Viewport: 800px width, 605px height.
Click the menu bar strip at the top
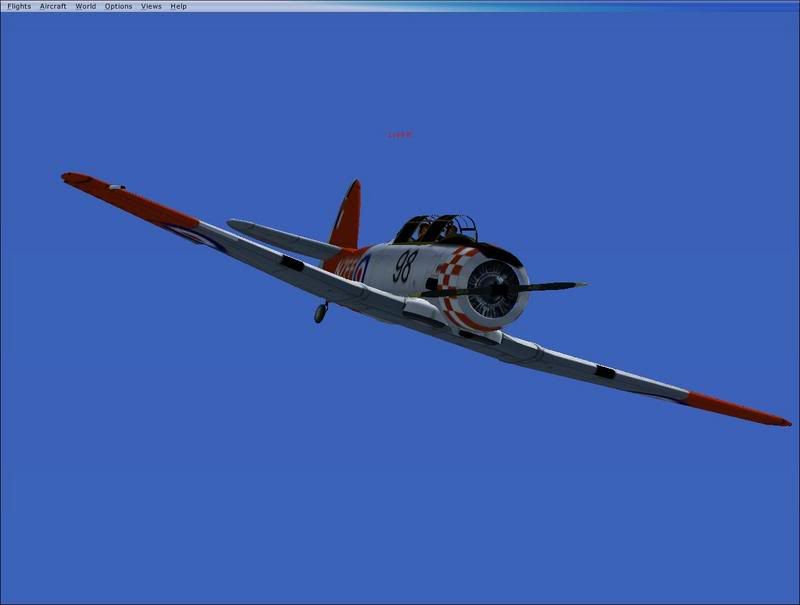coord(400,5)
